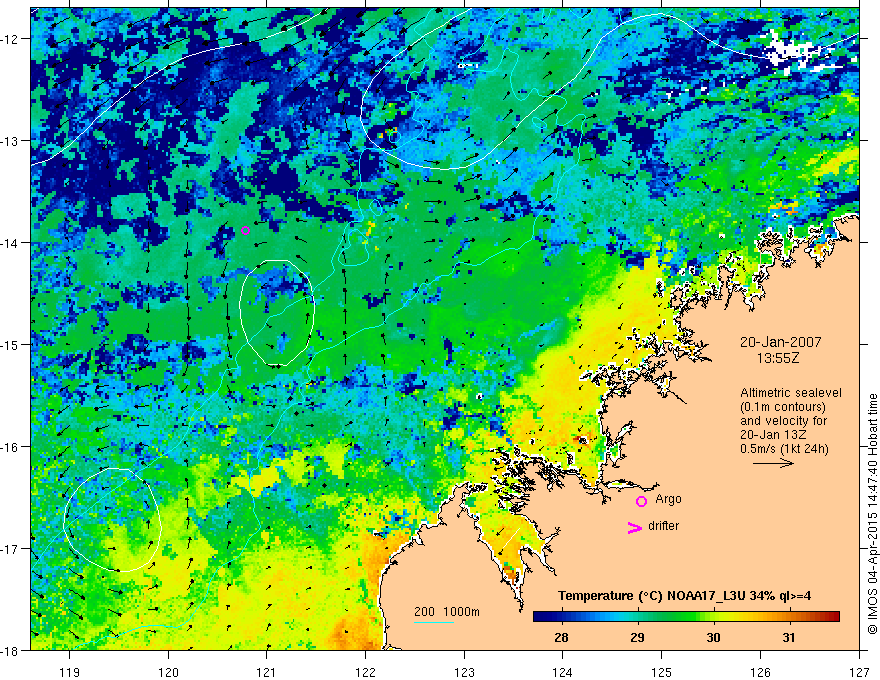Click the '-16' latitude axis label
Screen dimensions: 880x680
pos(10,447)
